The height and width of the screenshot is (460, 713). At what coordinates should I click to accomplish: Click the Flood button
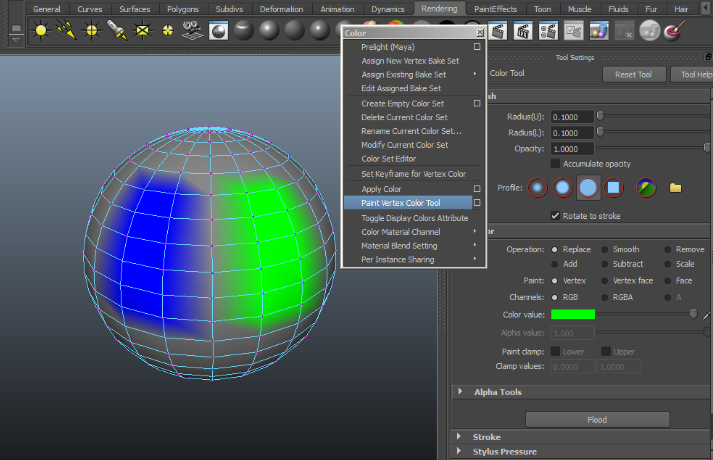(597, 420)
